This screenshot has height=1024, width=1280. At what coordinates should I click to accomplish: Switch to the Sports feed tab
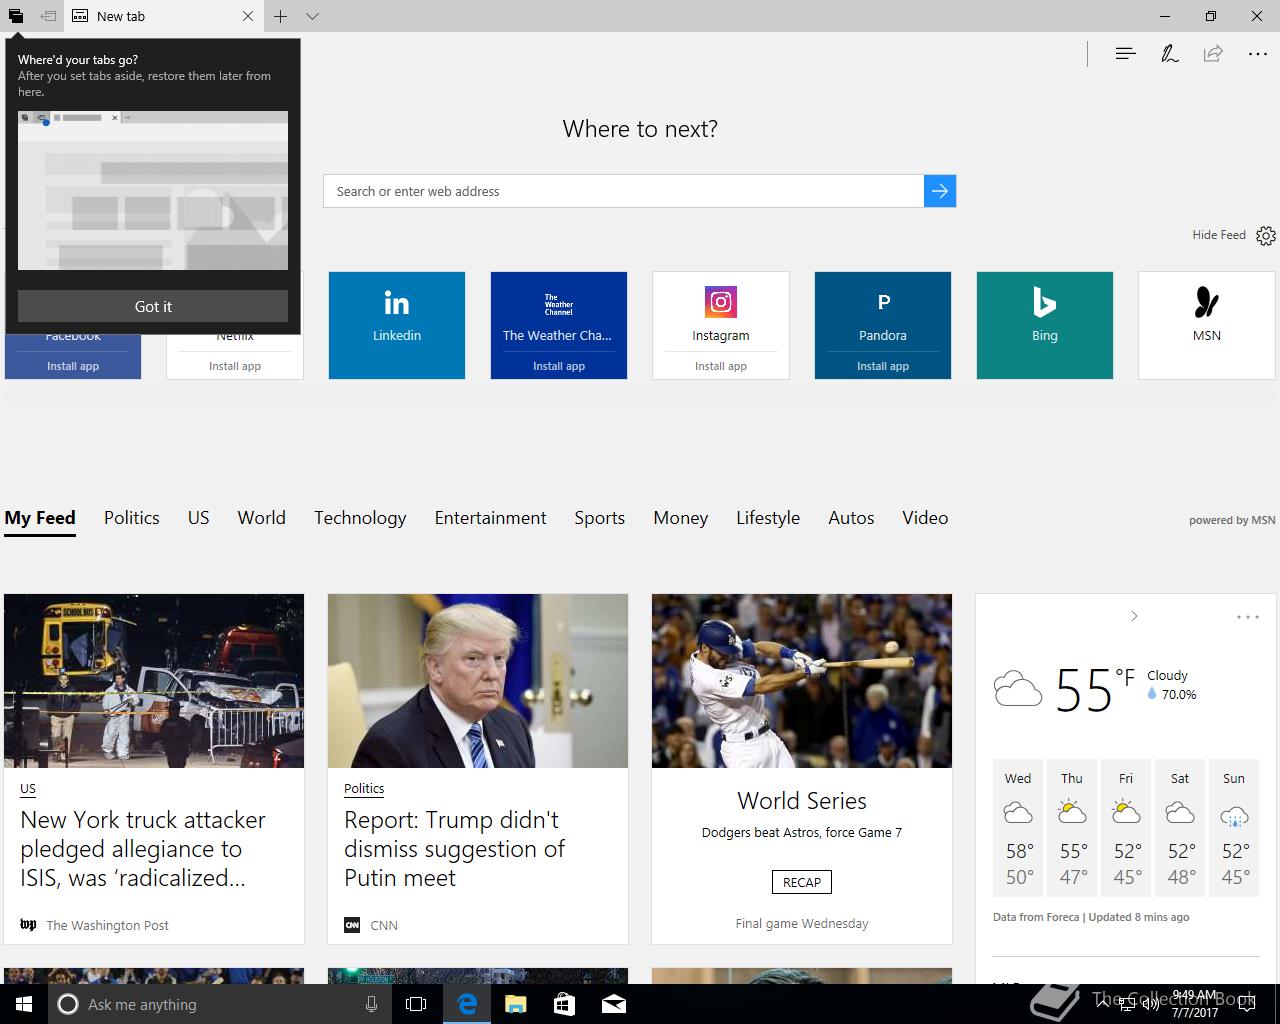600,518
